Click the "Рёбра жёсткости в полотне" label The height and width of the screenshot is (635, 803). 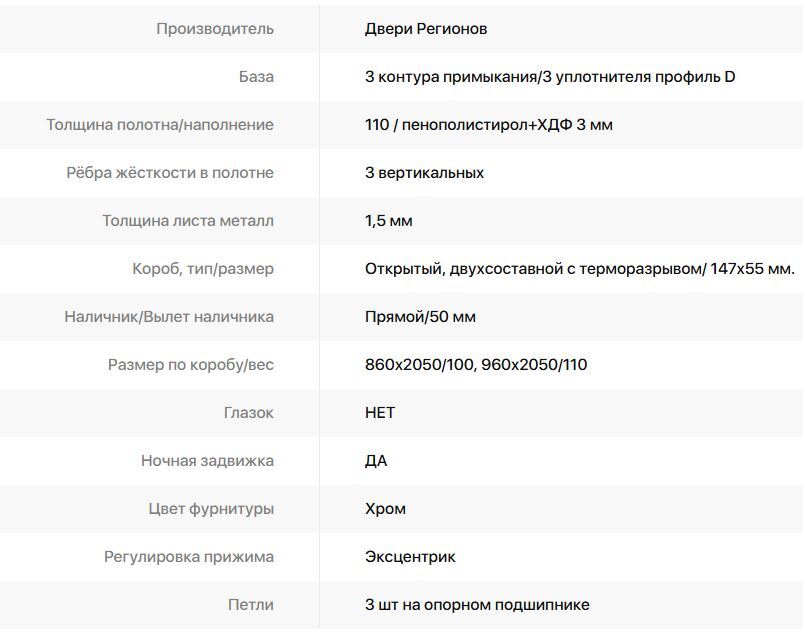(170, 173)
